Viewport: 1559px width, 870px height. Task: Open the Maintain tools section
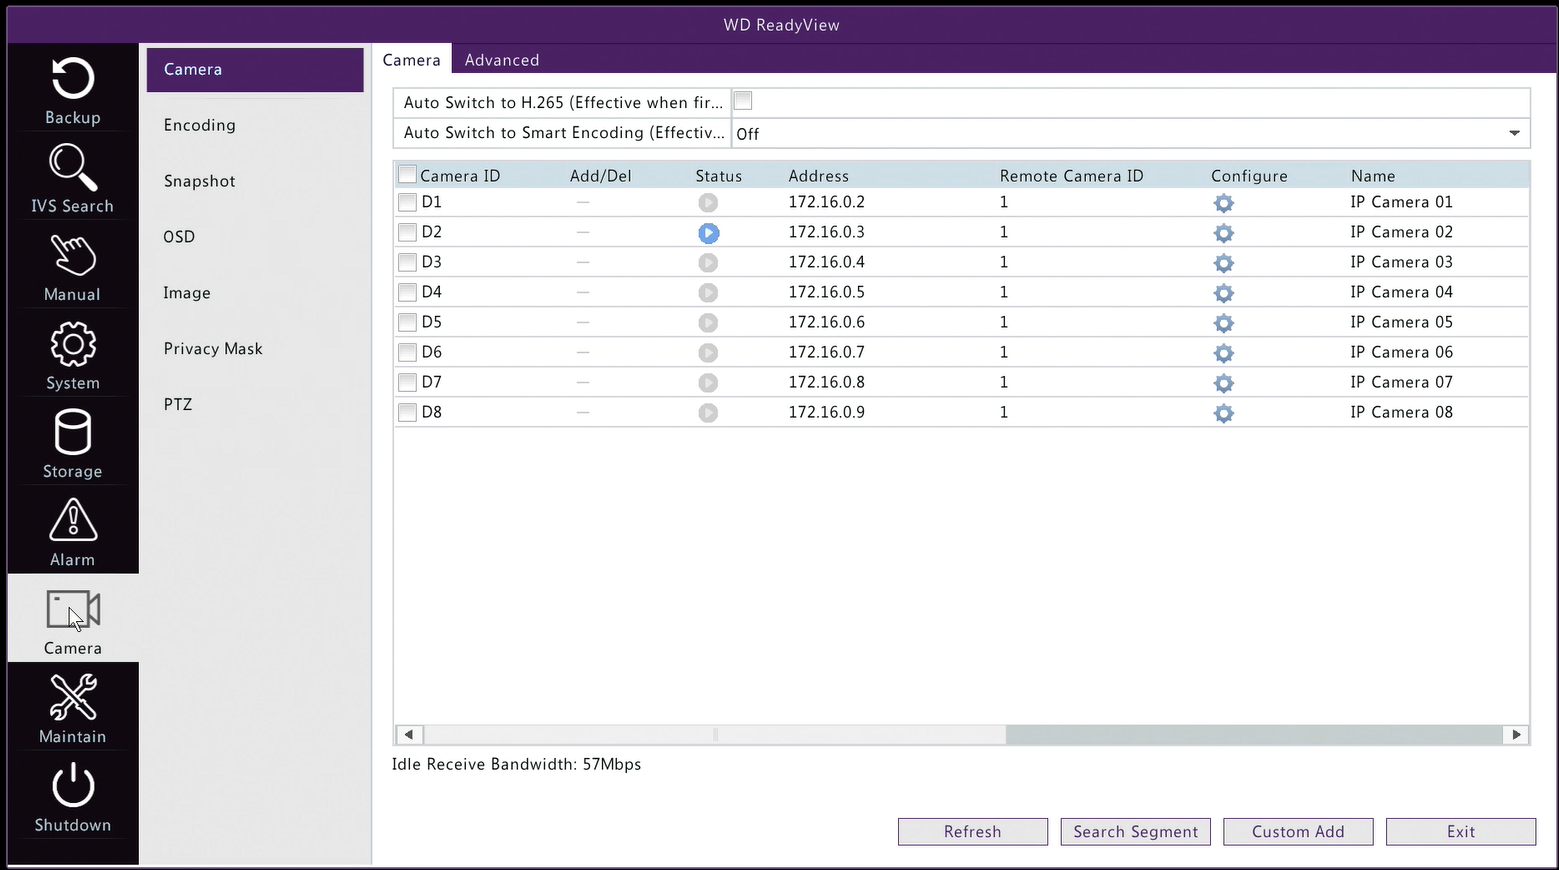(73, 709)
